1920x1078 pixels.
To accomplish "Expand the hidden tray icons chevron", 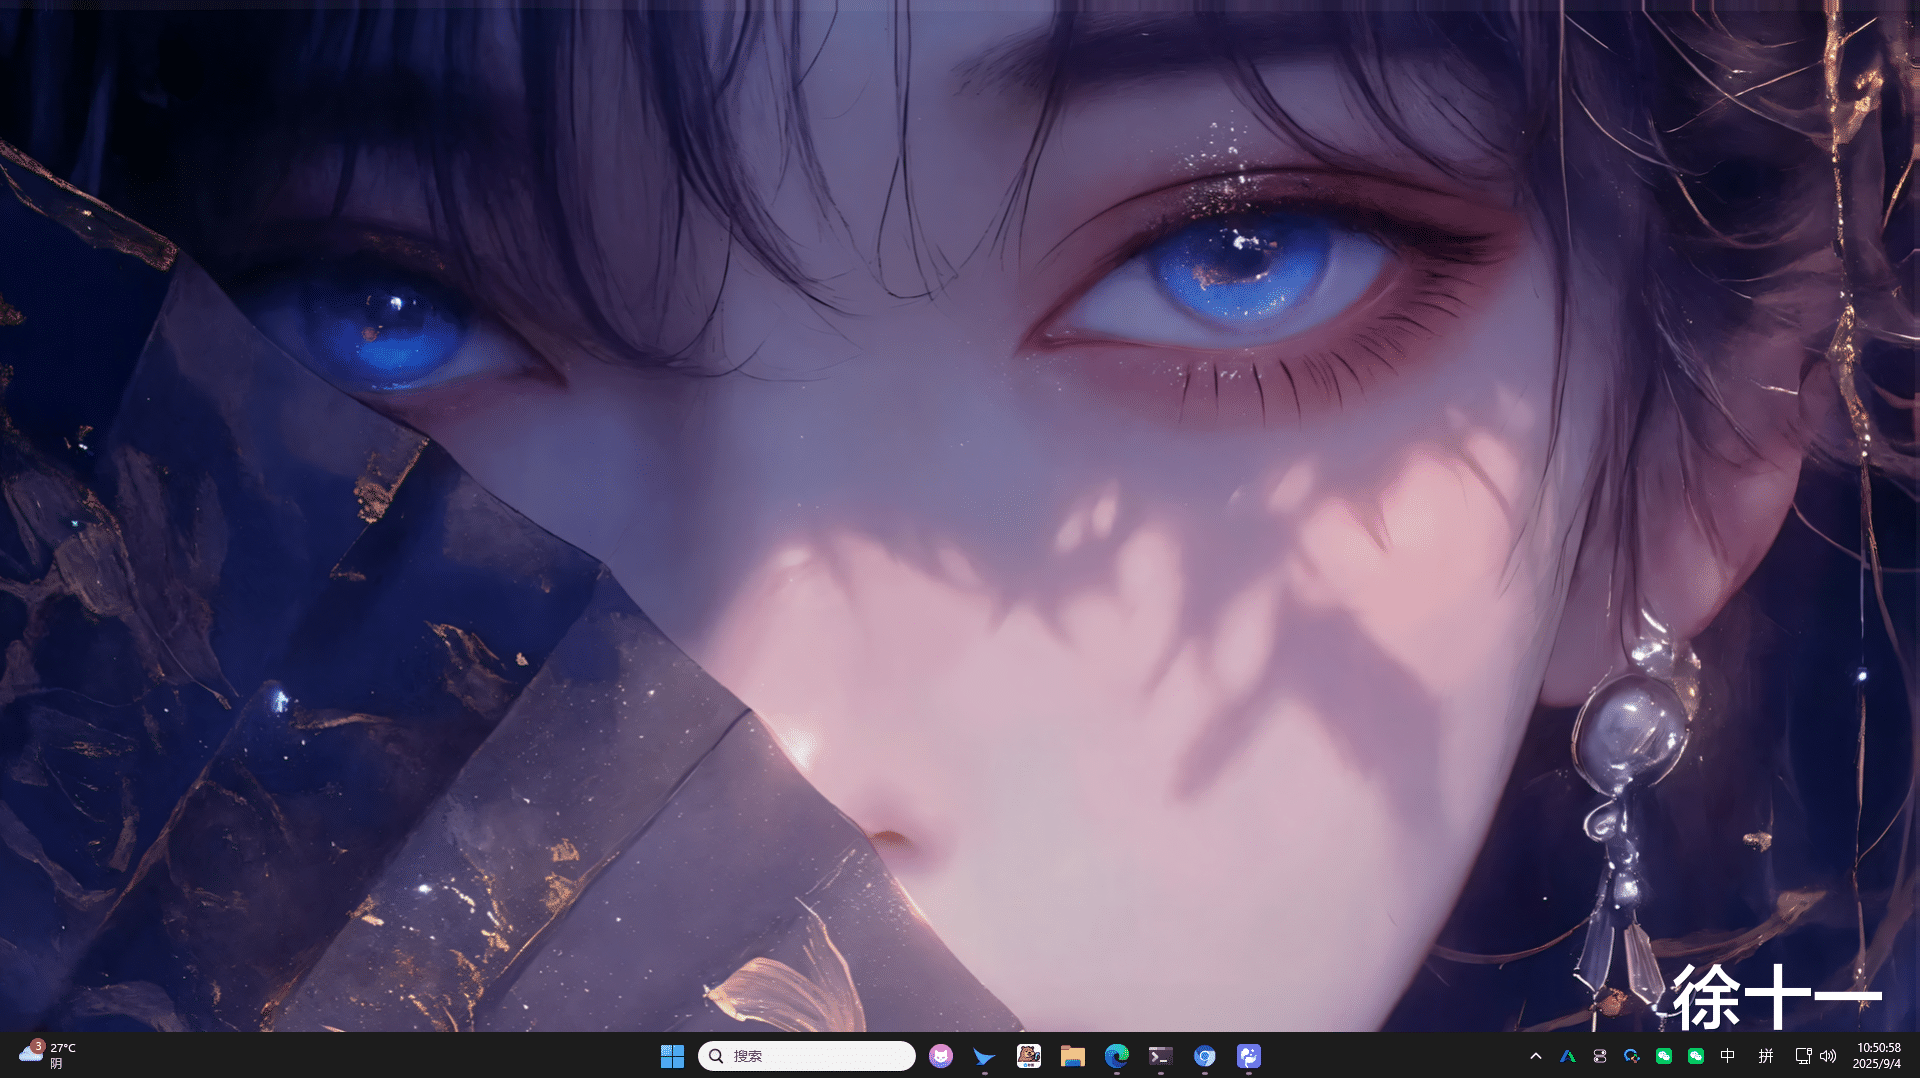I will [1536, 1056].
